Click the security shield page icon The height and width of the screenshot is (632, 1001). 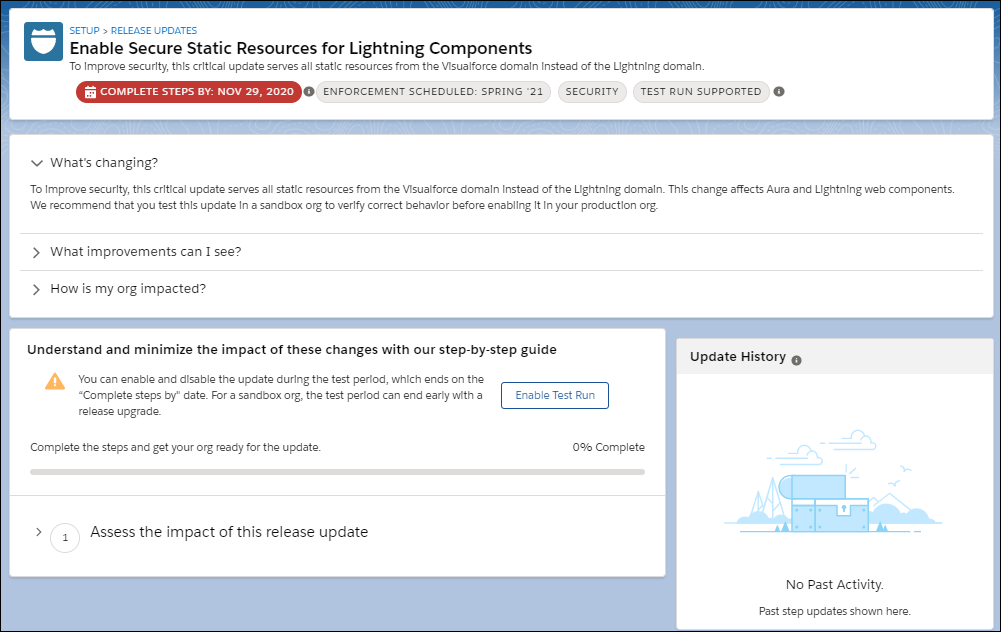click(43, 41)
